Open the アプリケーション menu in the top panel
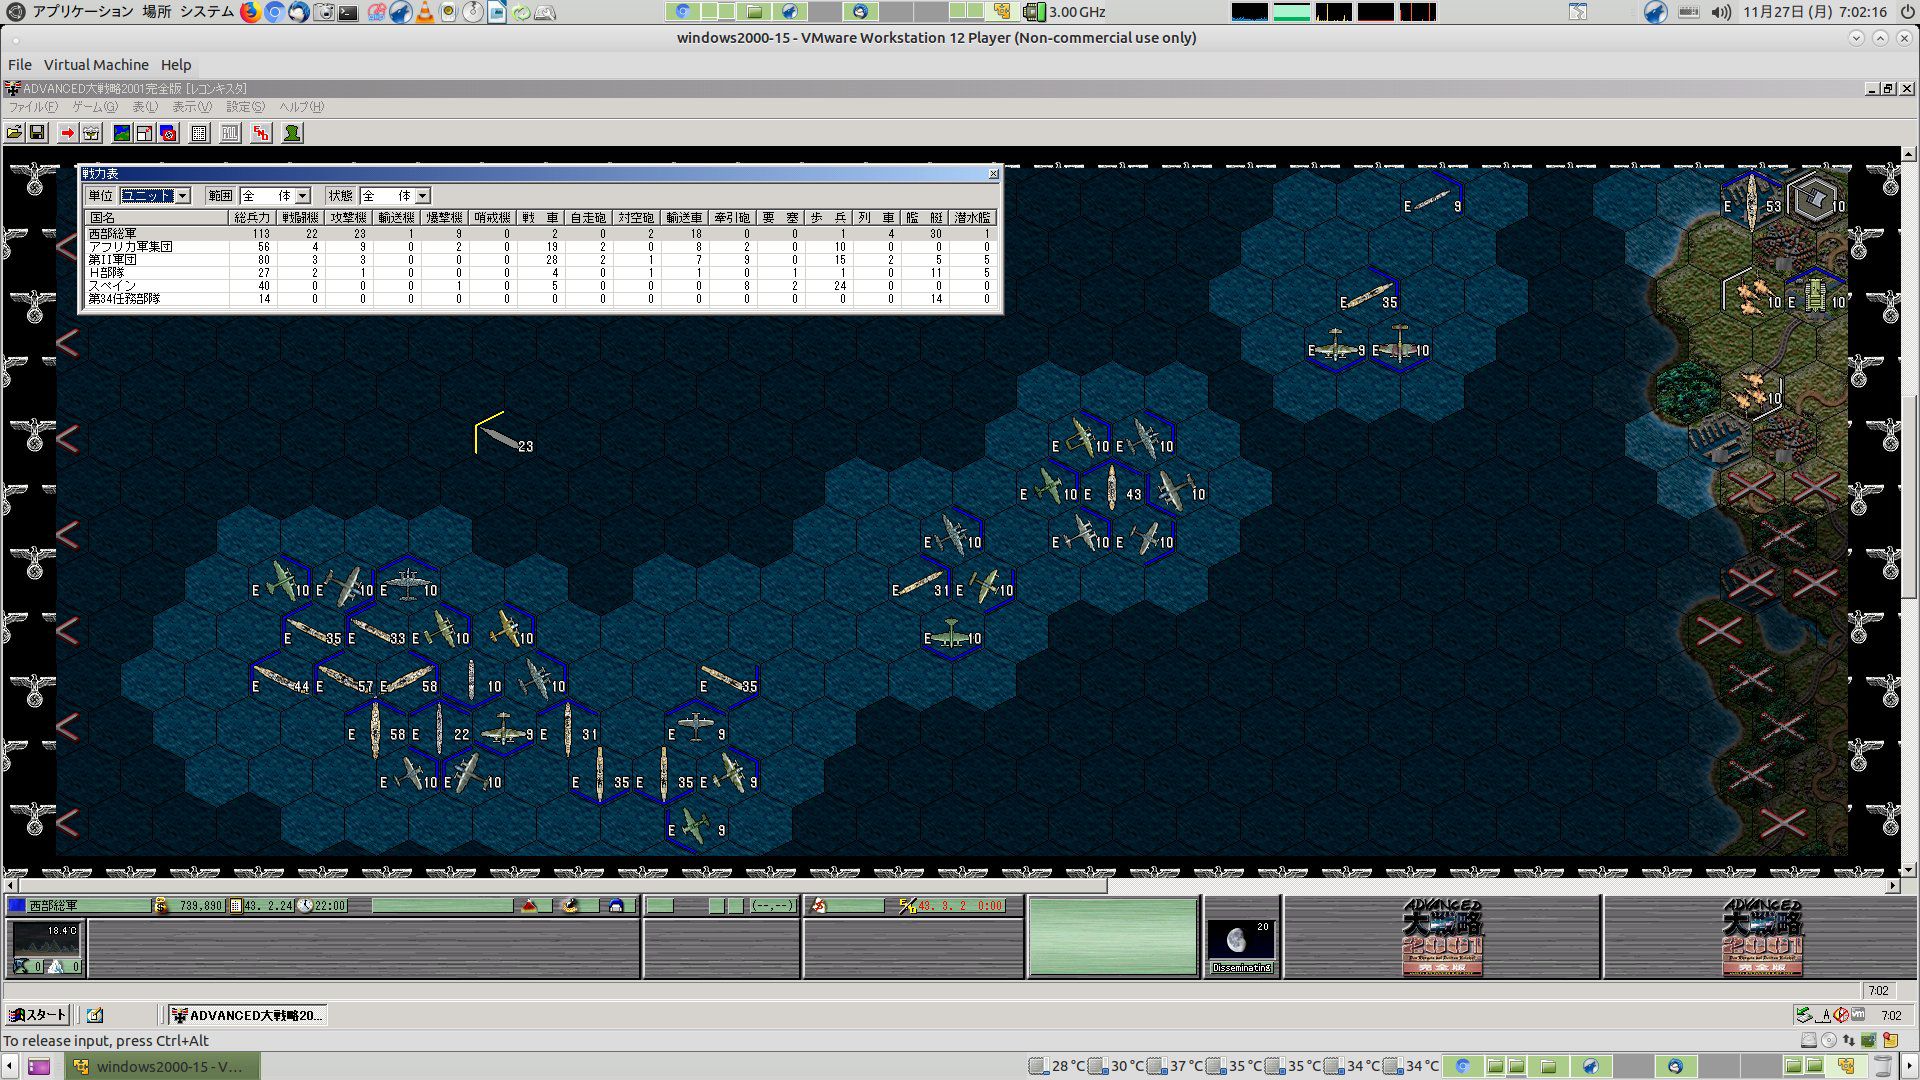This screenshot has width=1920, height=1080. [82, 12]
